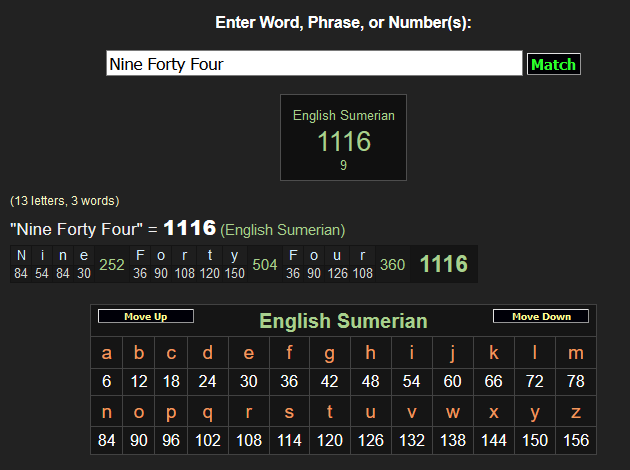Viewport: 630px width, 470px height.
Task: Click the Move Down button
Action: pos(540,316)
